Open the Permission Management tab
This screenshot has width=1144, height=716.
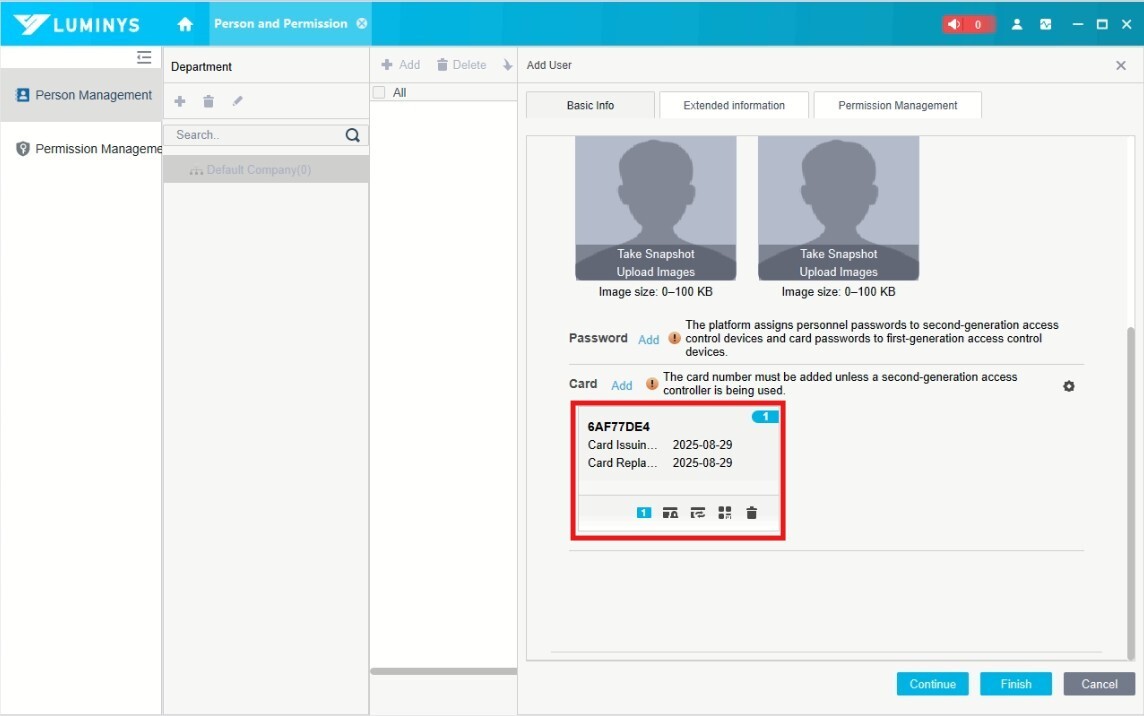[x=897, y=105]
